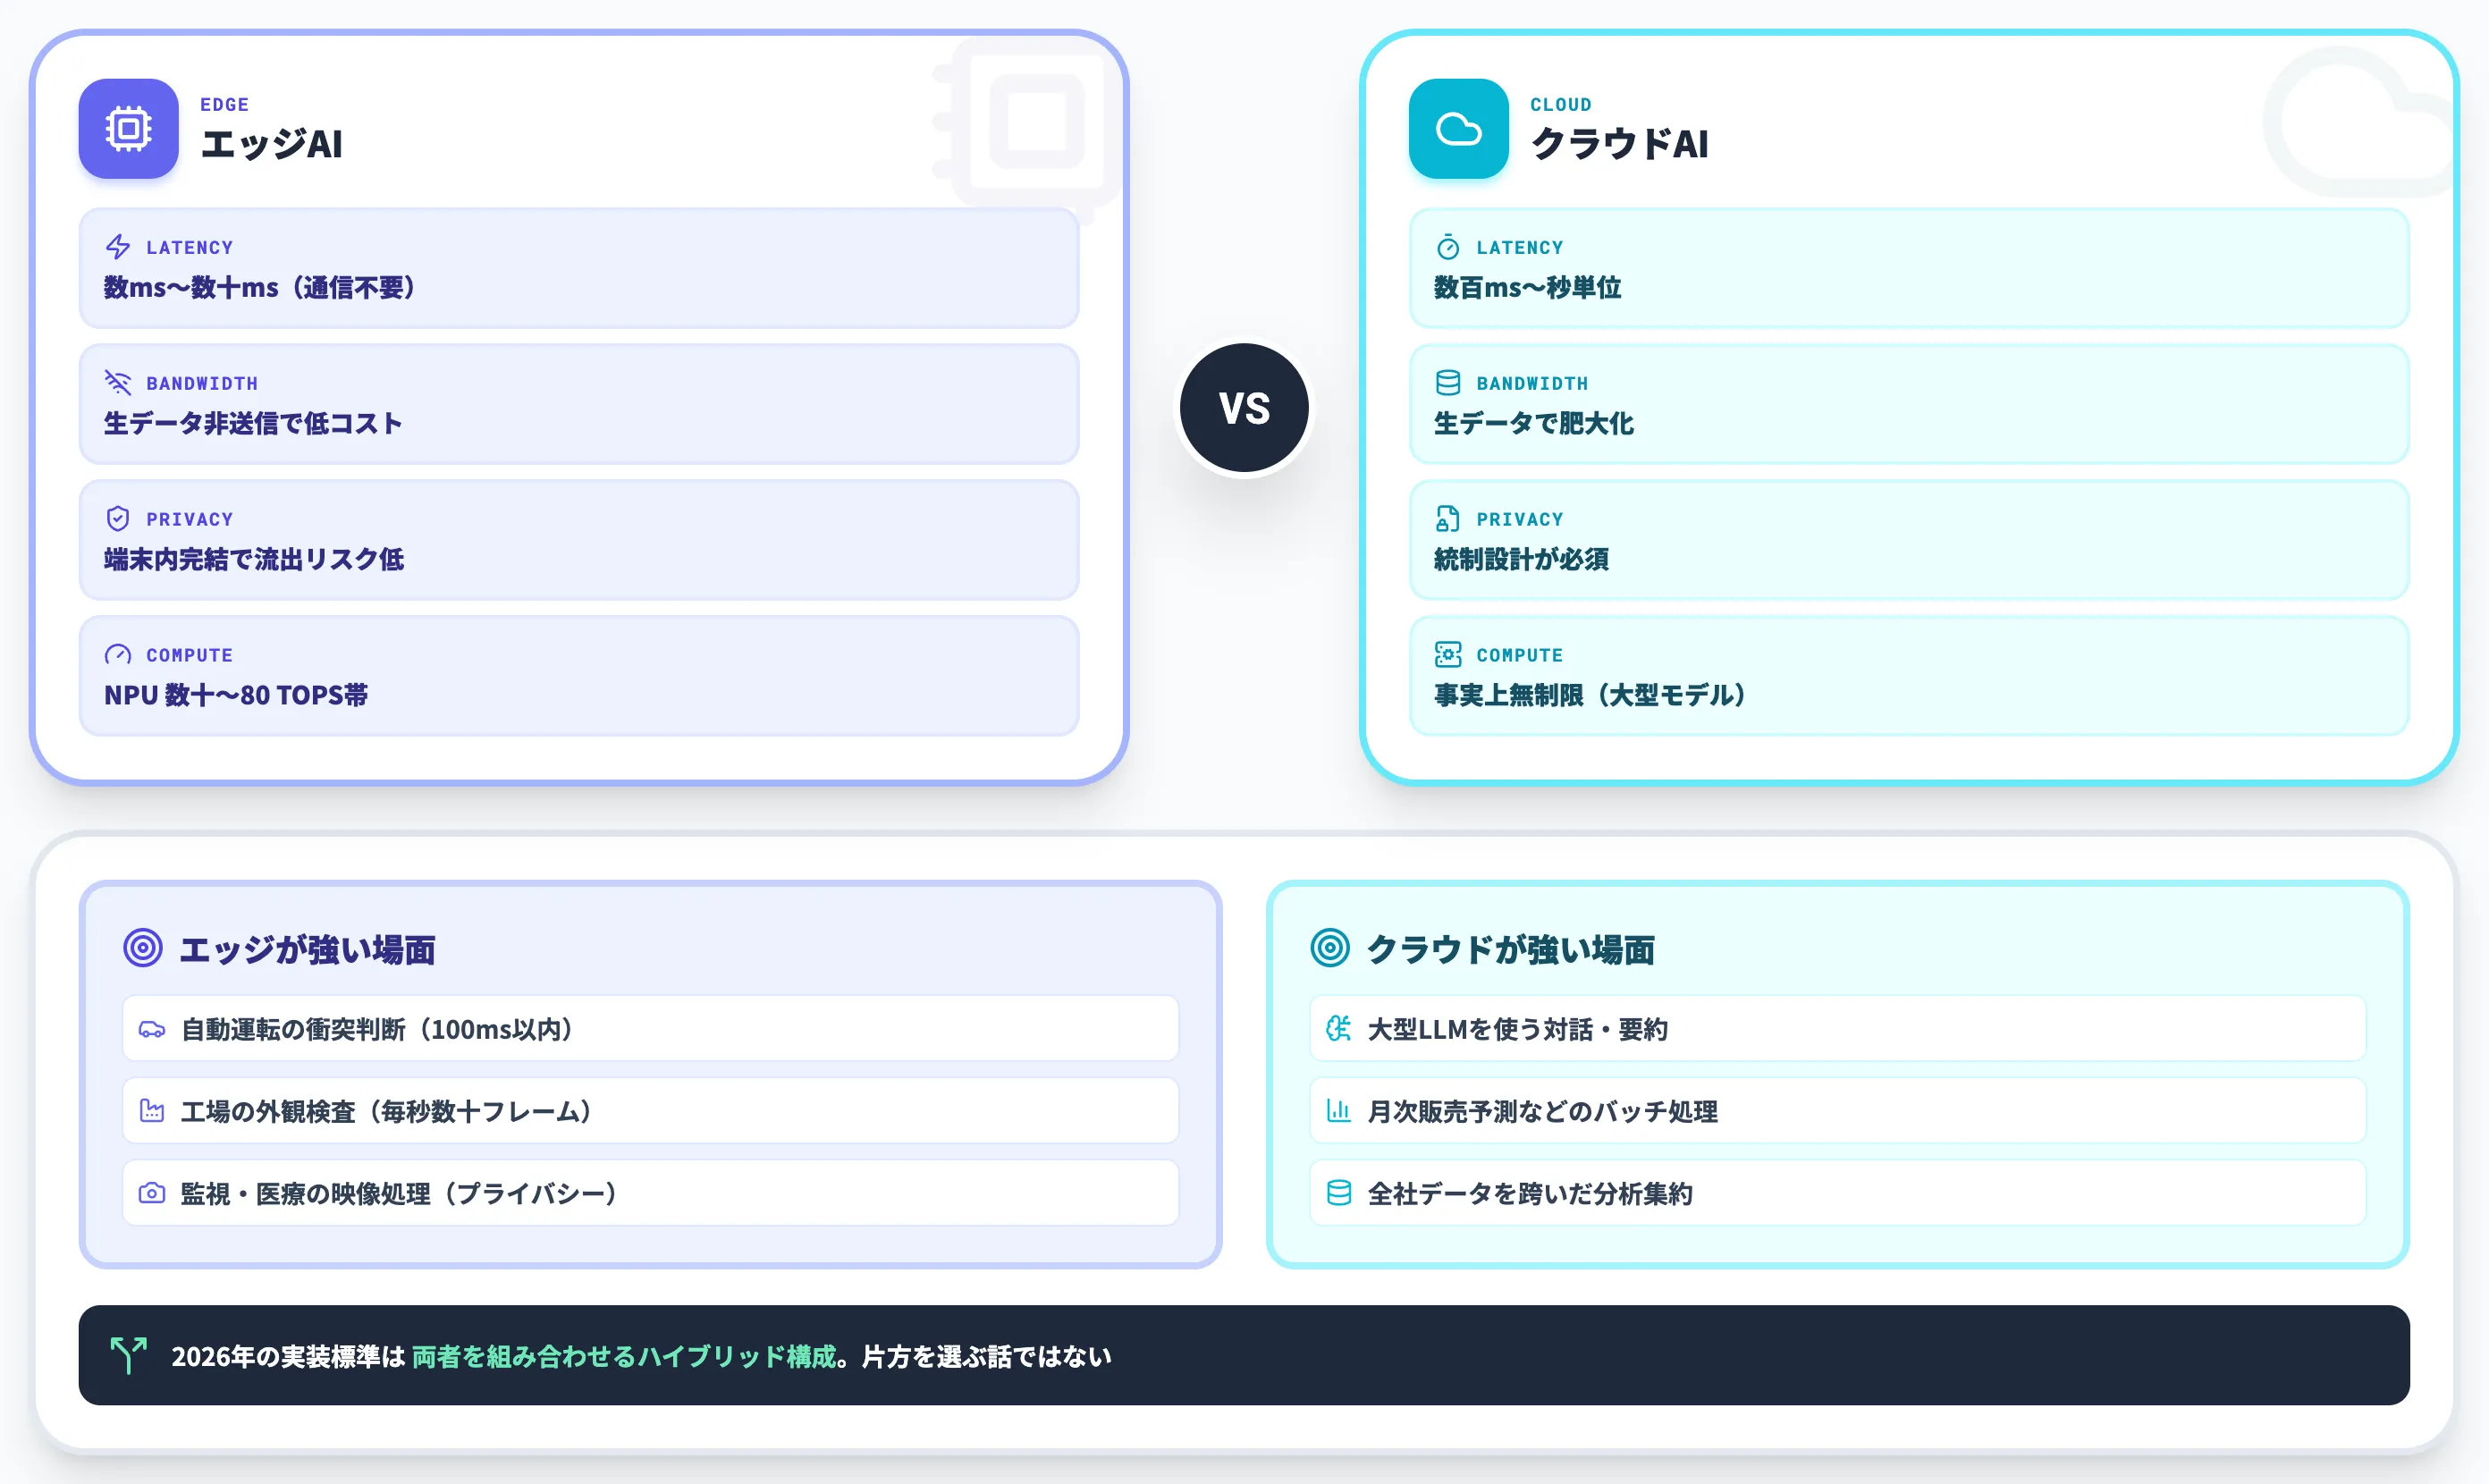Click text 端末内完結で流出リスク低

coord(254,560)
